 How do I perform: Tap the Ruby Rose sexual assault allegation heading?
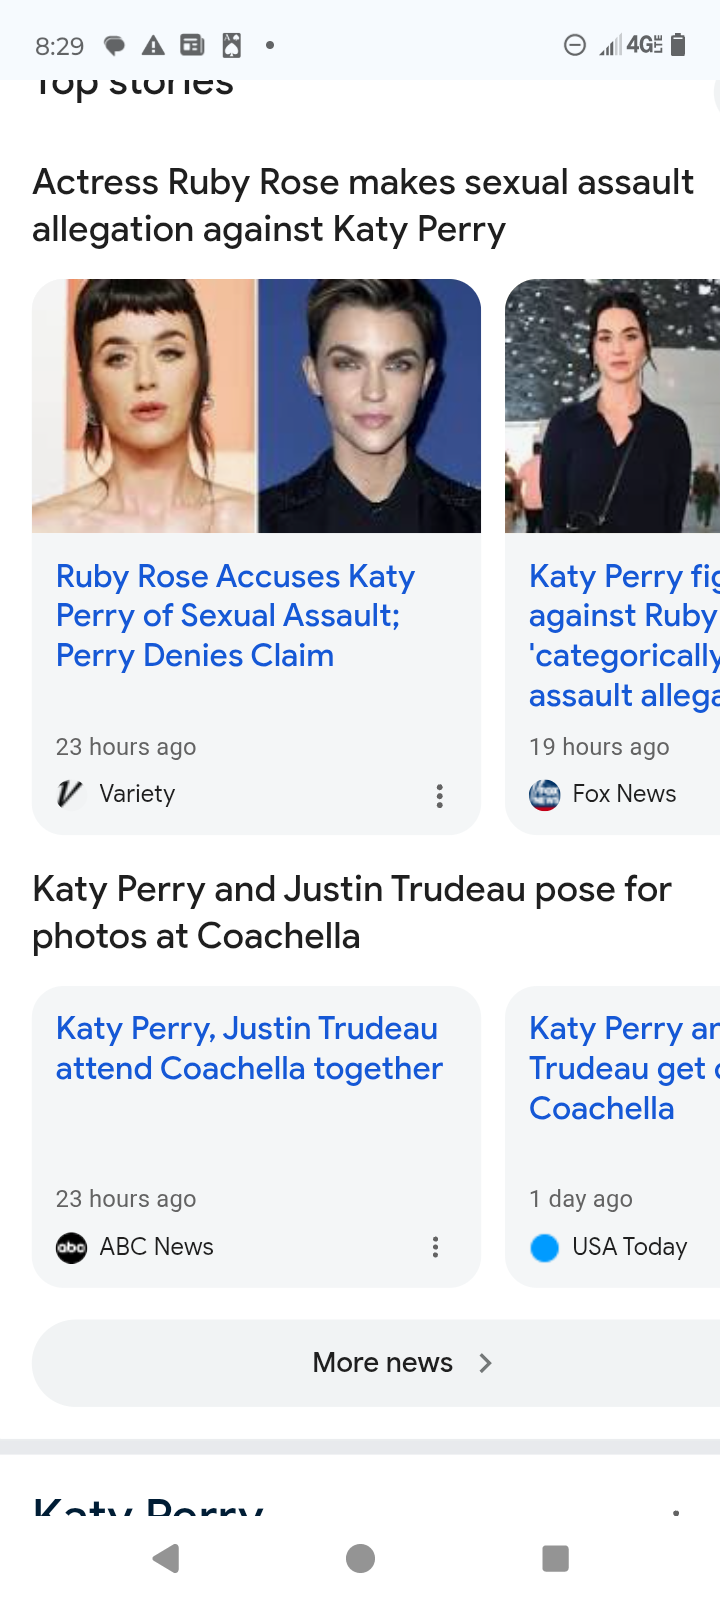coord(363,205)
